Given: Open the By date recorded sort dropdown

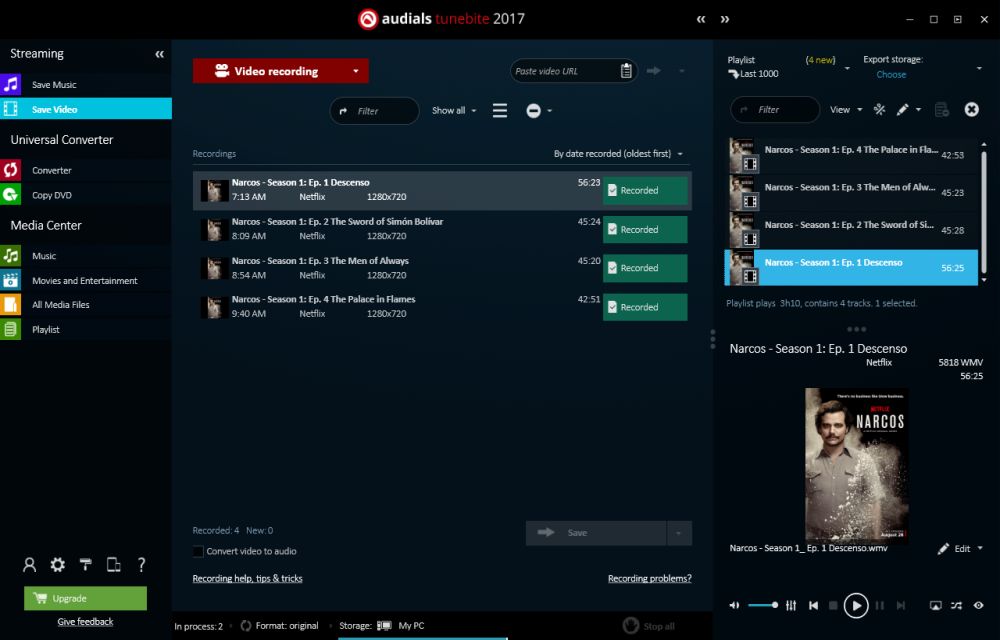Looking at the screenshot, I should 618,154.
